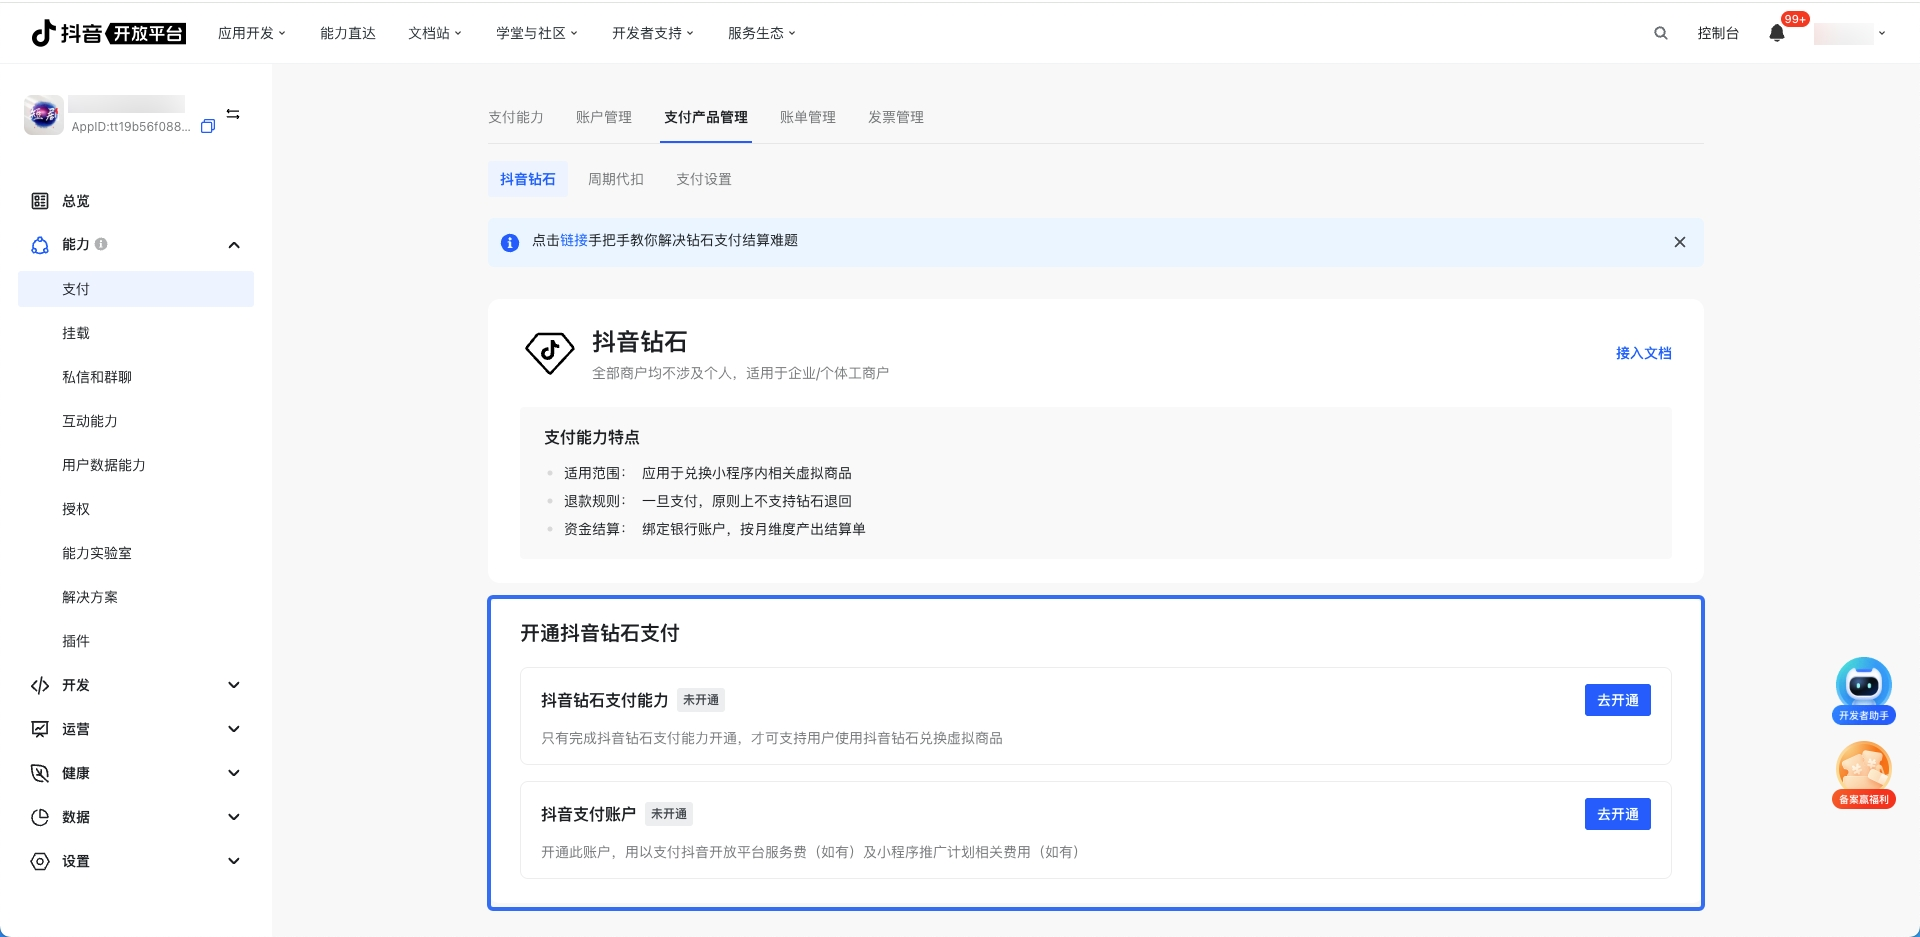
Task: Open the 学堂与社区 dropdown menu
Action: point(537,33)
